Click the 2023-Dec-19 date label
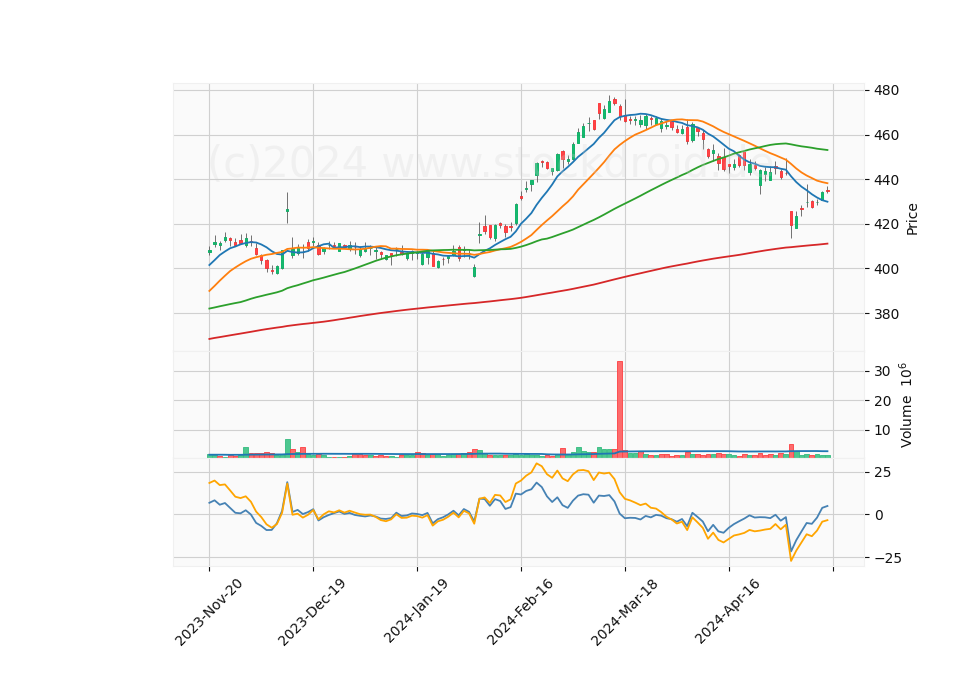960x690 pixels. tap(312, 612)
